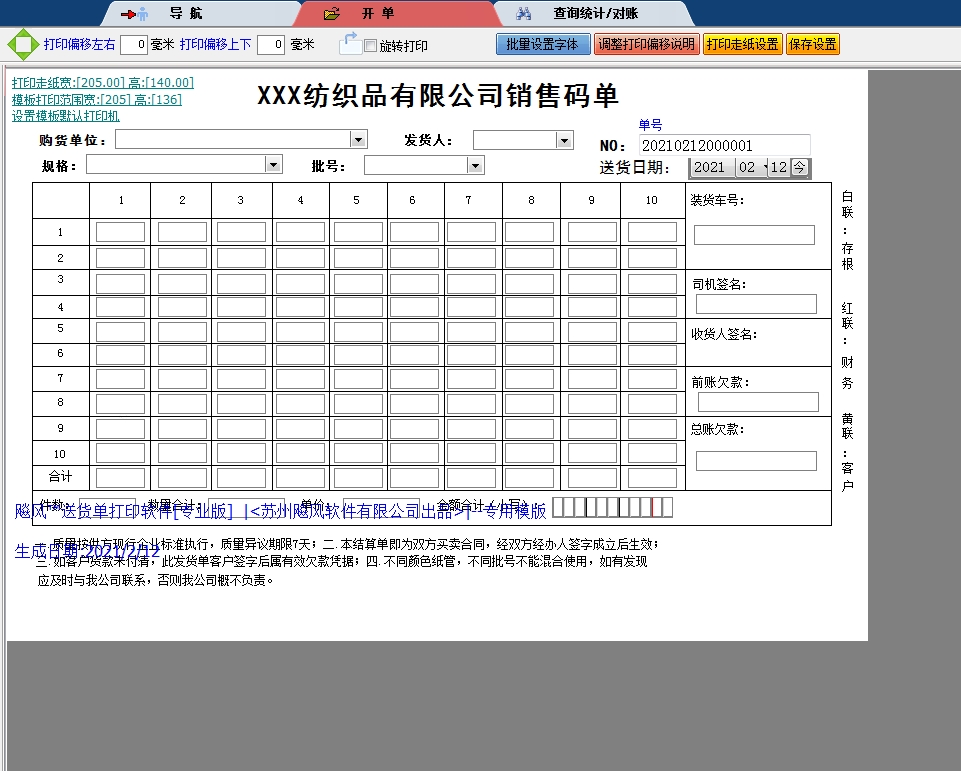The width and height of the screenshot is (961, 771).
Task: Click the 设置模板默认打印机 link
Action: pyautogui.click(x=65, y=116)
